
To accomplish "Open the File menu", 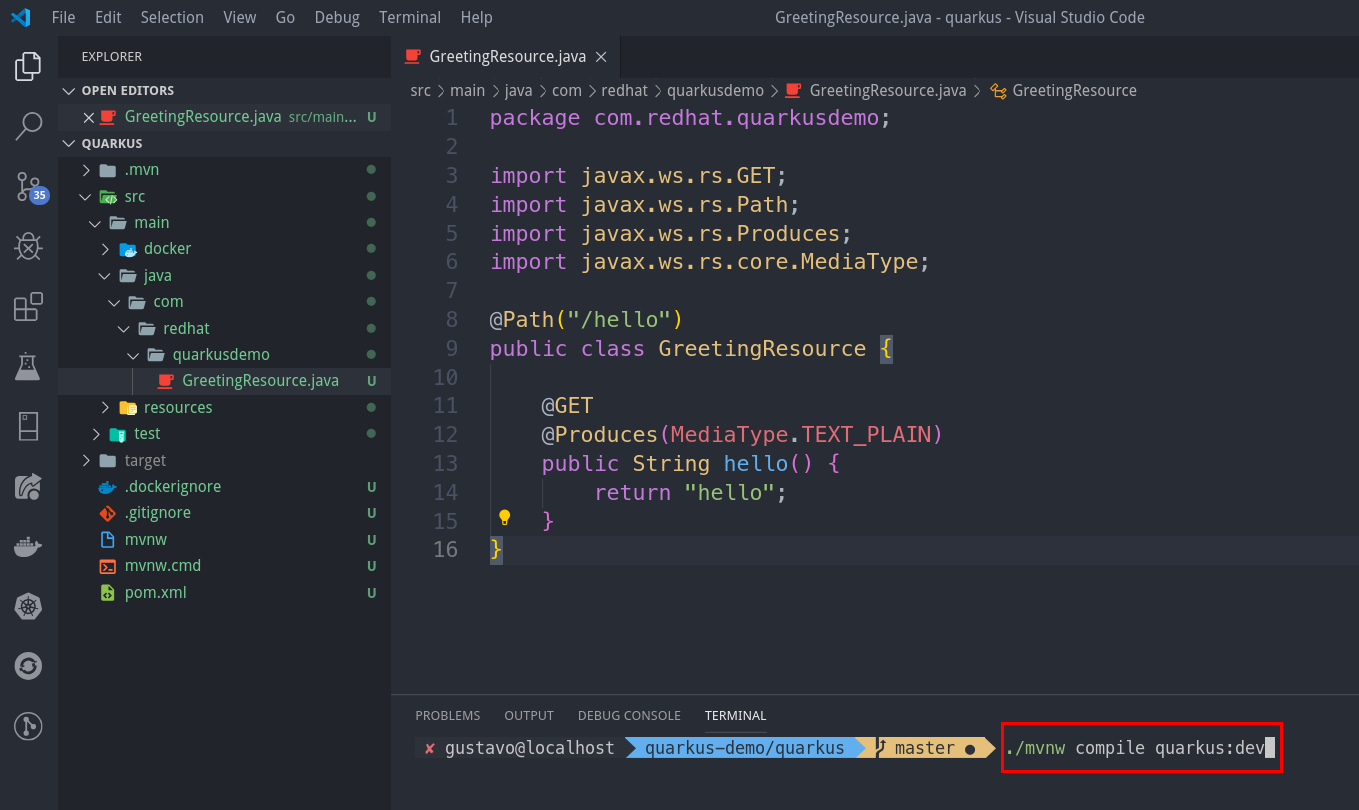I will 63,17.
